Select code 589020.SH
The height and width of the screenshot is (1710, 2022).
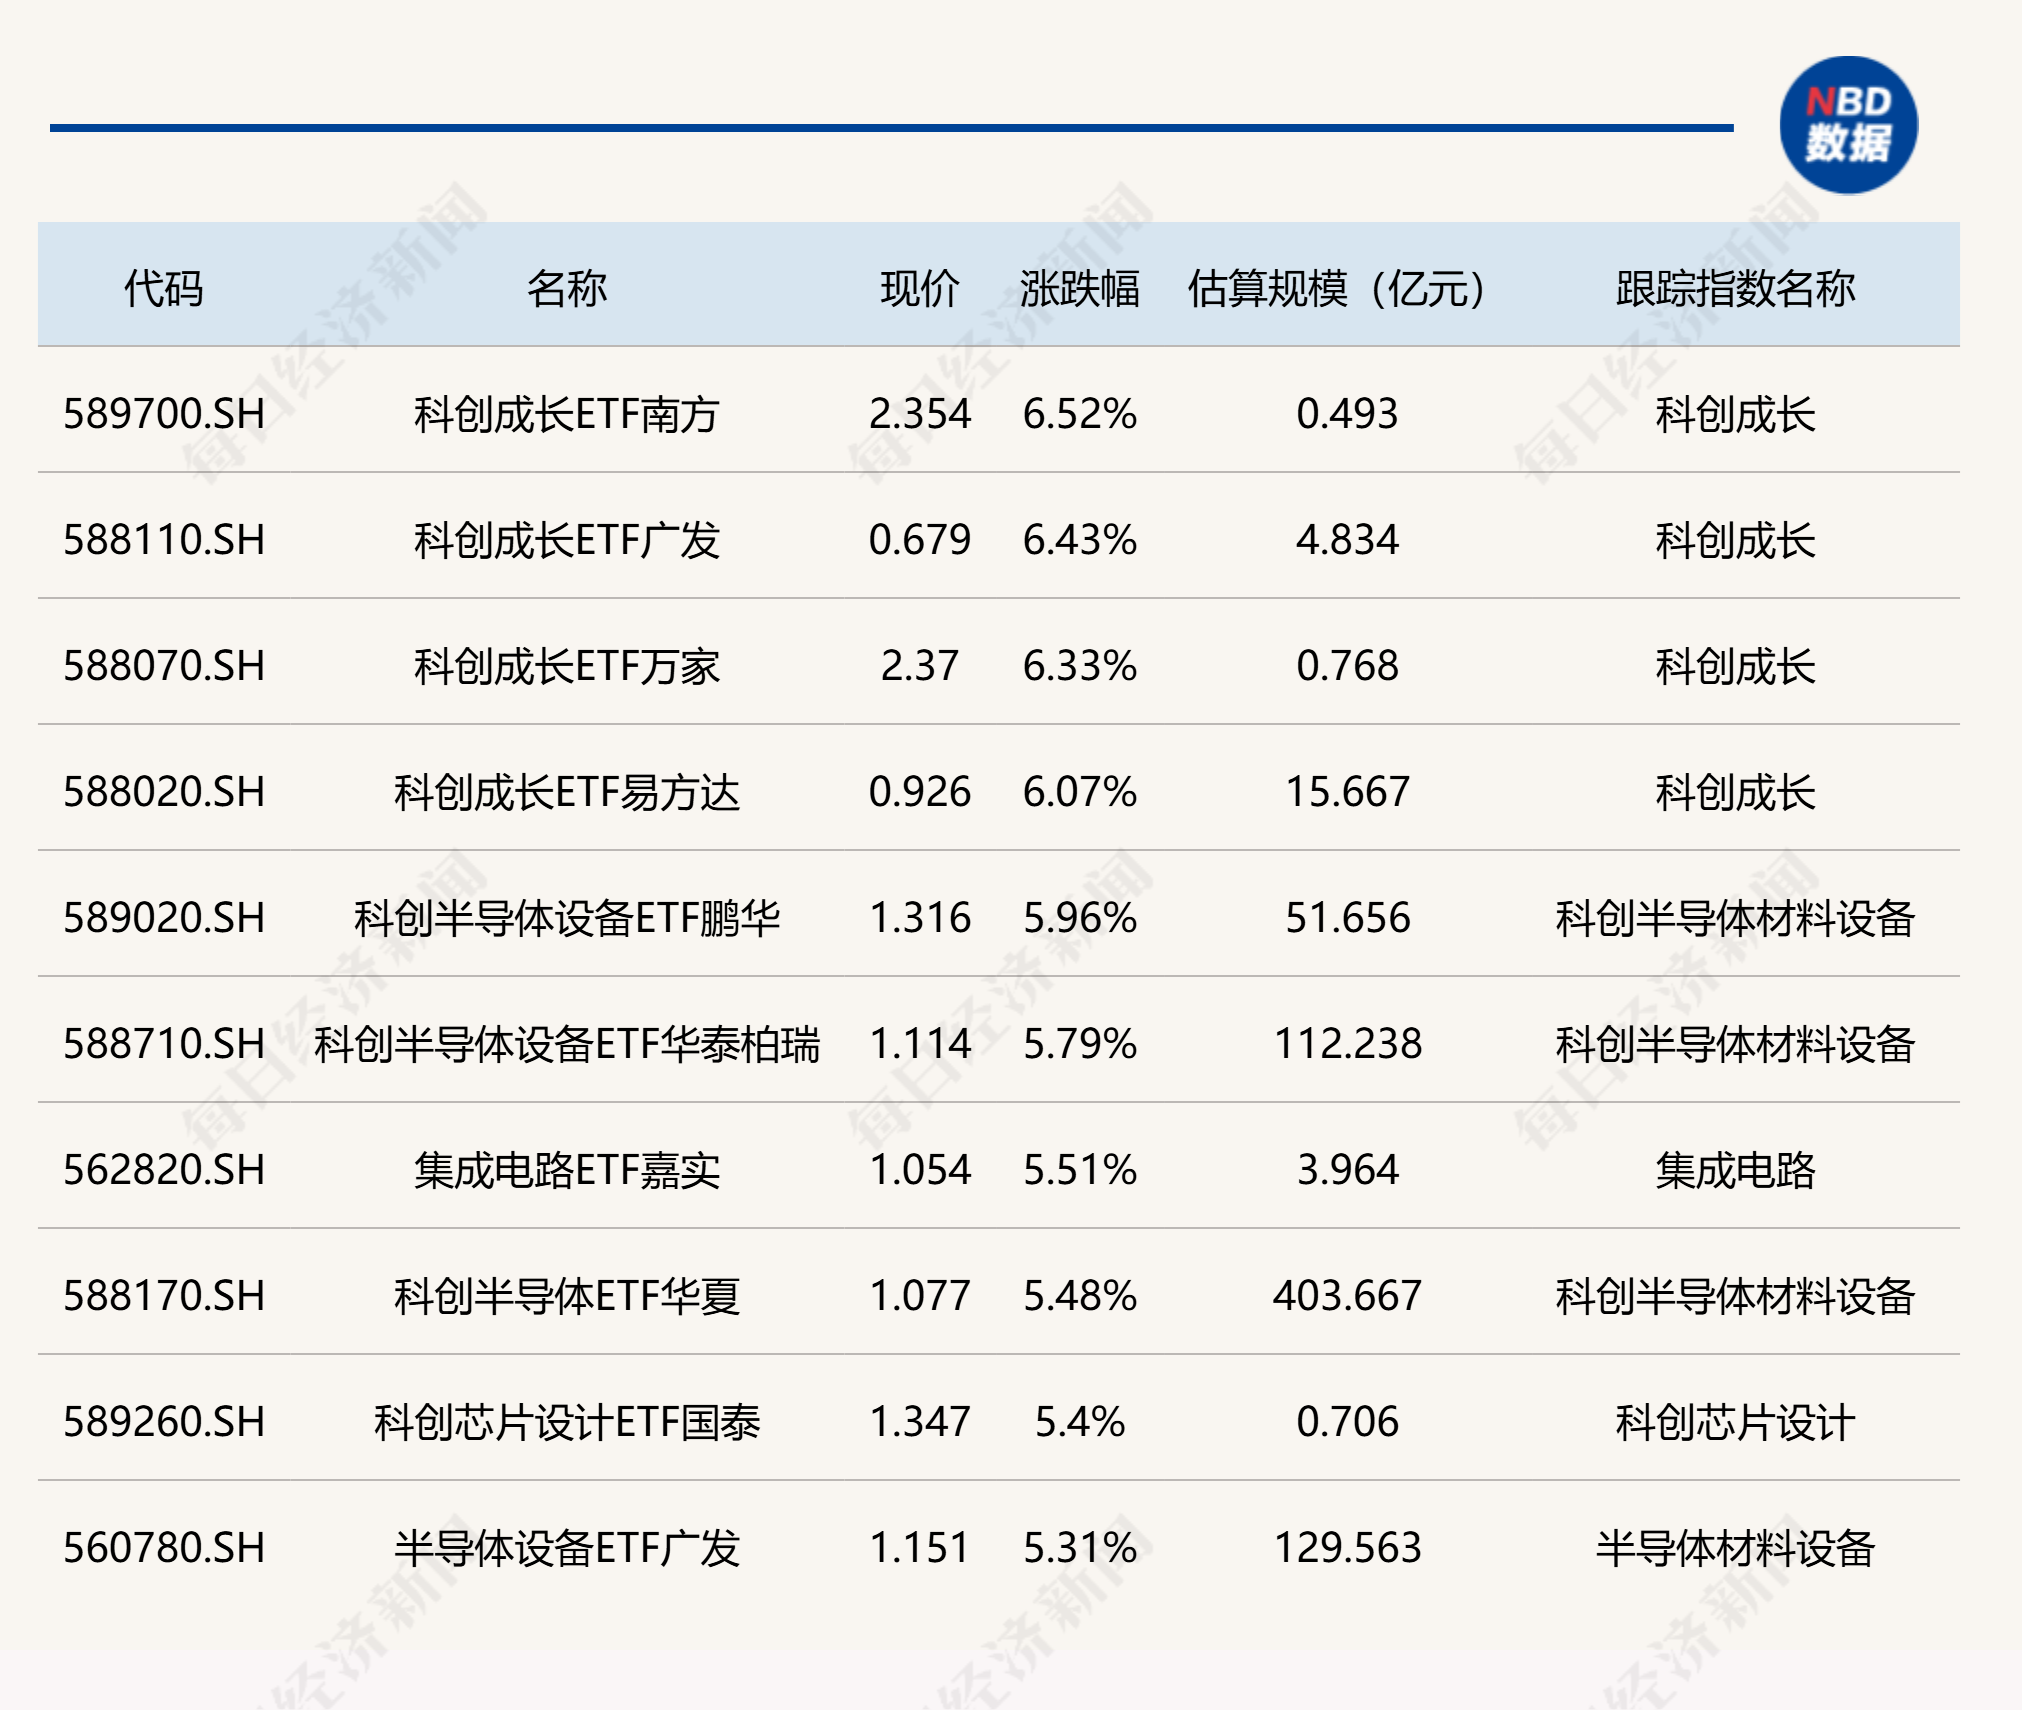click(x=164, y=918)
